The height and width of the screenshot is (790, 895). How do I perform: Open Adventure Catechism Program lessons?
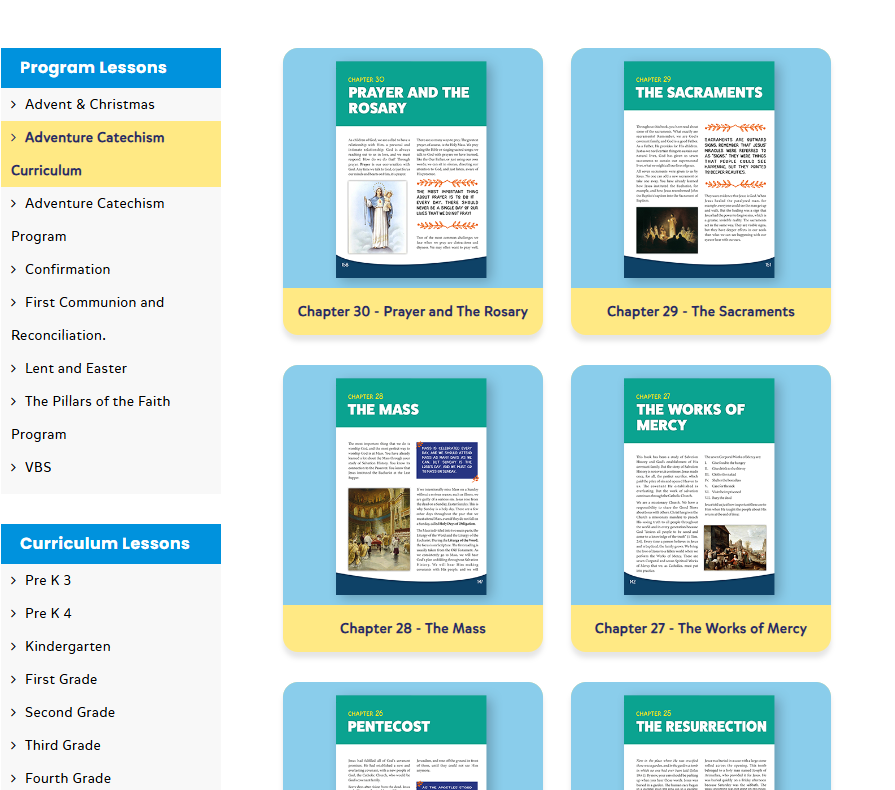(x=94, y=203)
